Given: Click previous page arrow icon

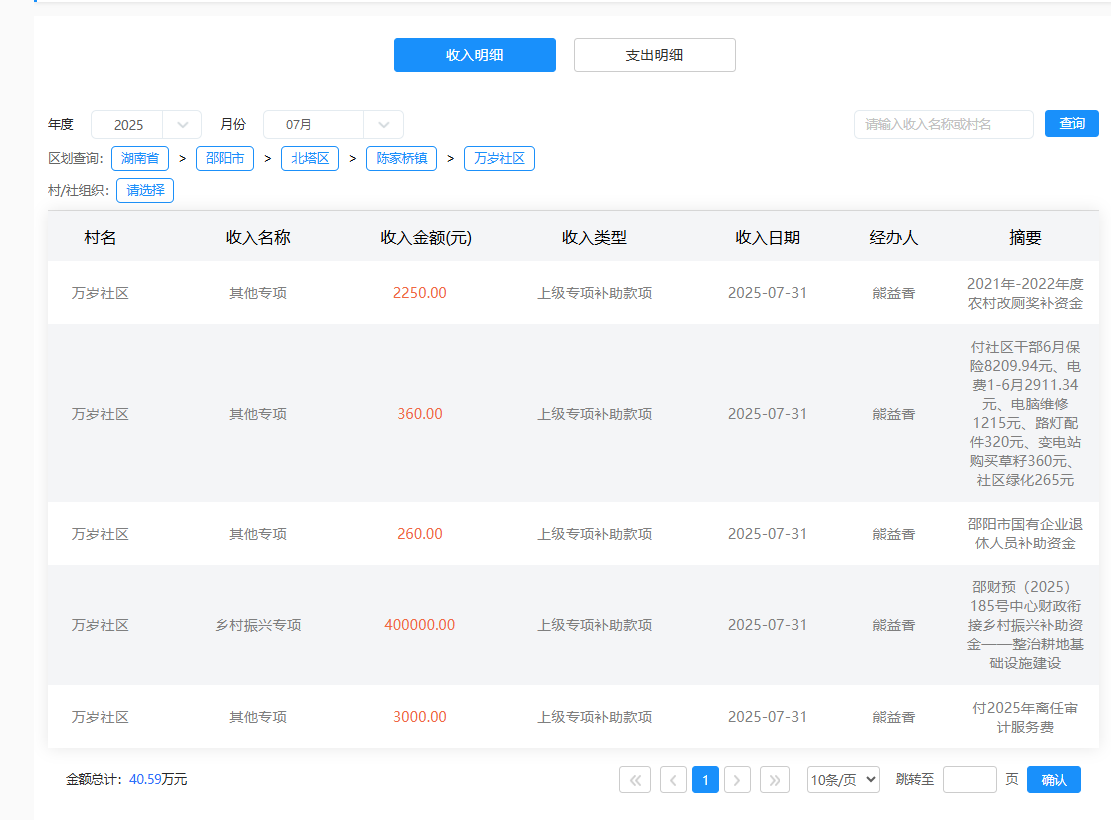Looking at the screenshot, I should pos(673,780).
